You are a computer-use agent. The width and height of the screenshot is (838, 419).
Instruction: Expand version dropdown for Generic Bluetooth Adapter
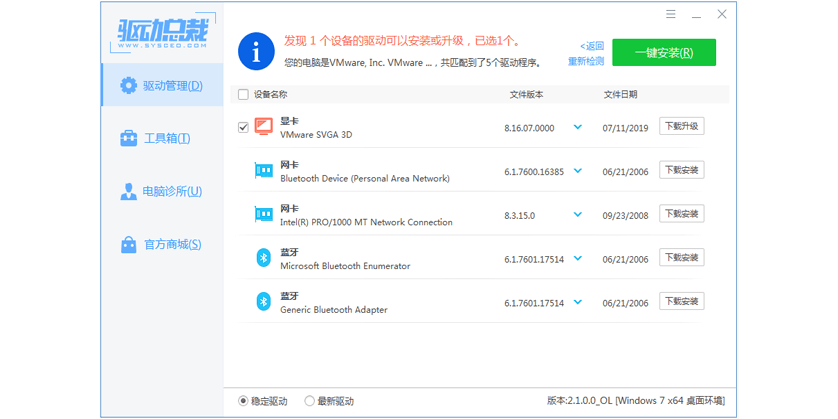pyautogui.click(x=578, y=302)
